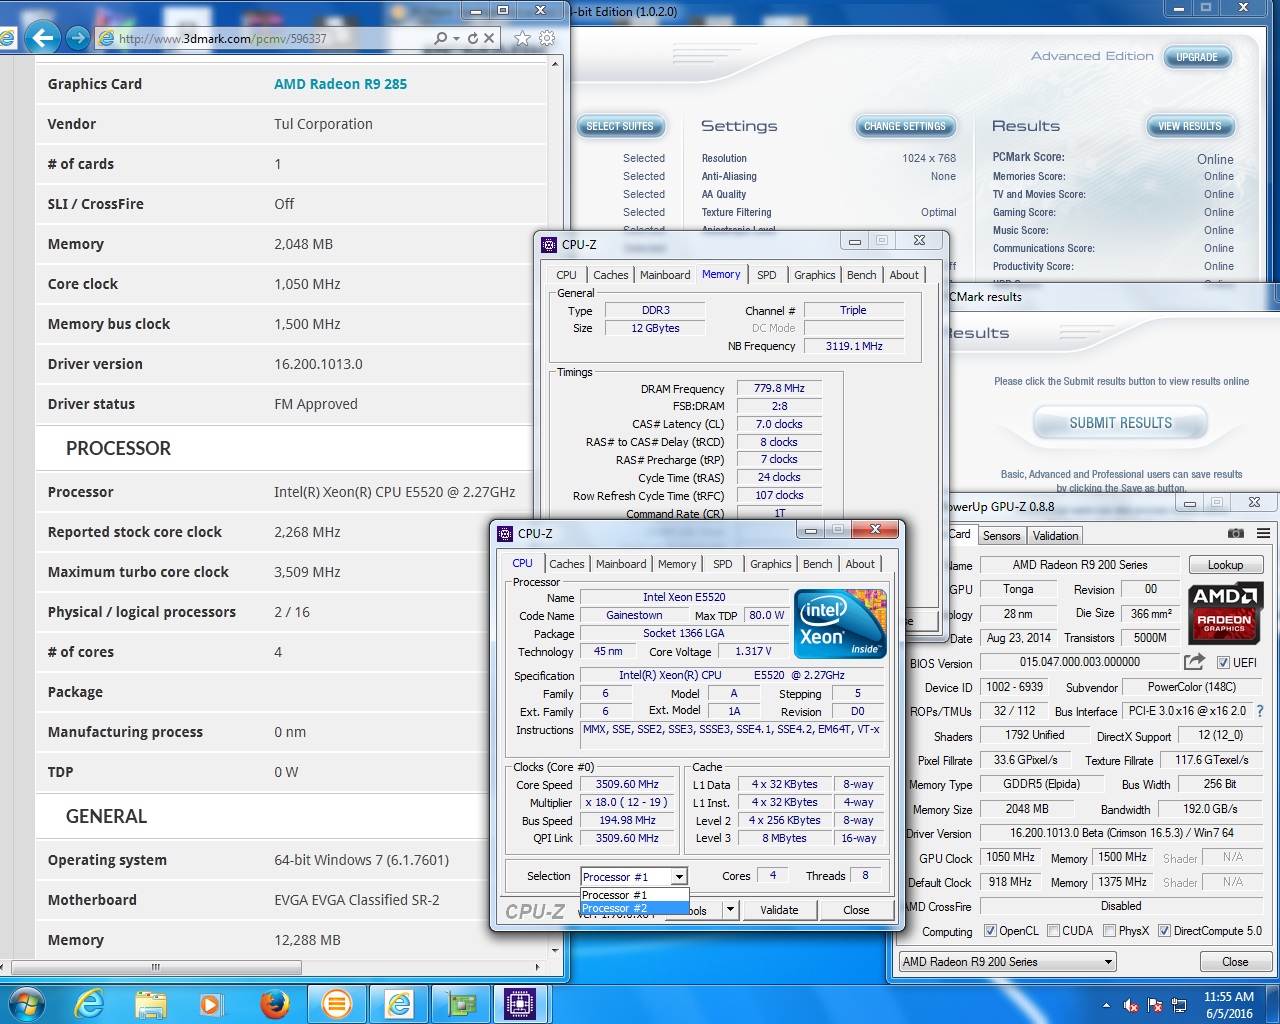The image size is (1280, 1024).
Task: Open the Processor selection combo box arrow
Action: [679, 877]
